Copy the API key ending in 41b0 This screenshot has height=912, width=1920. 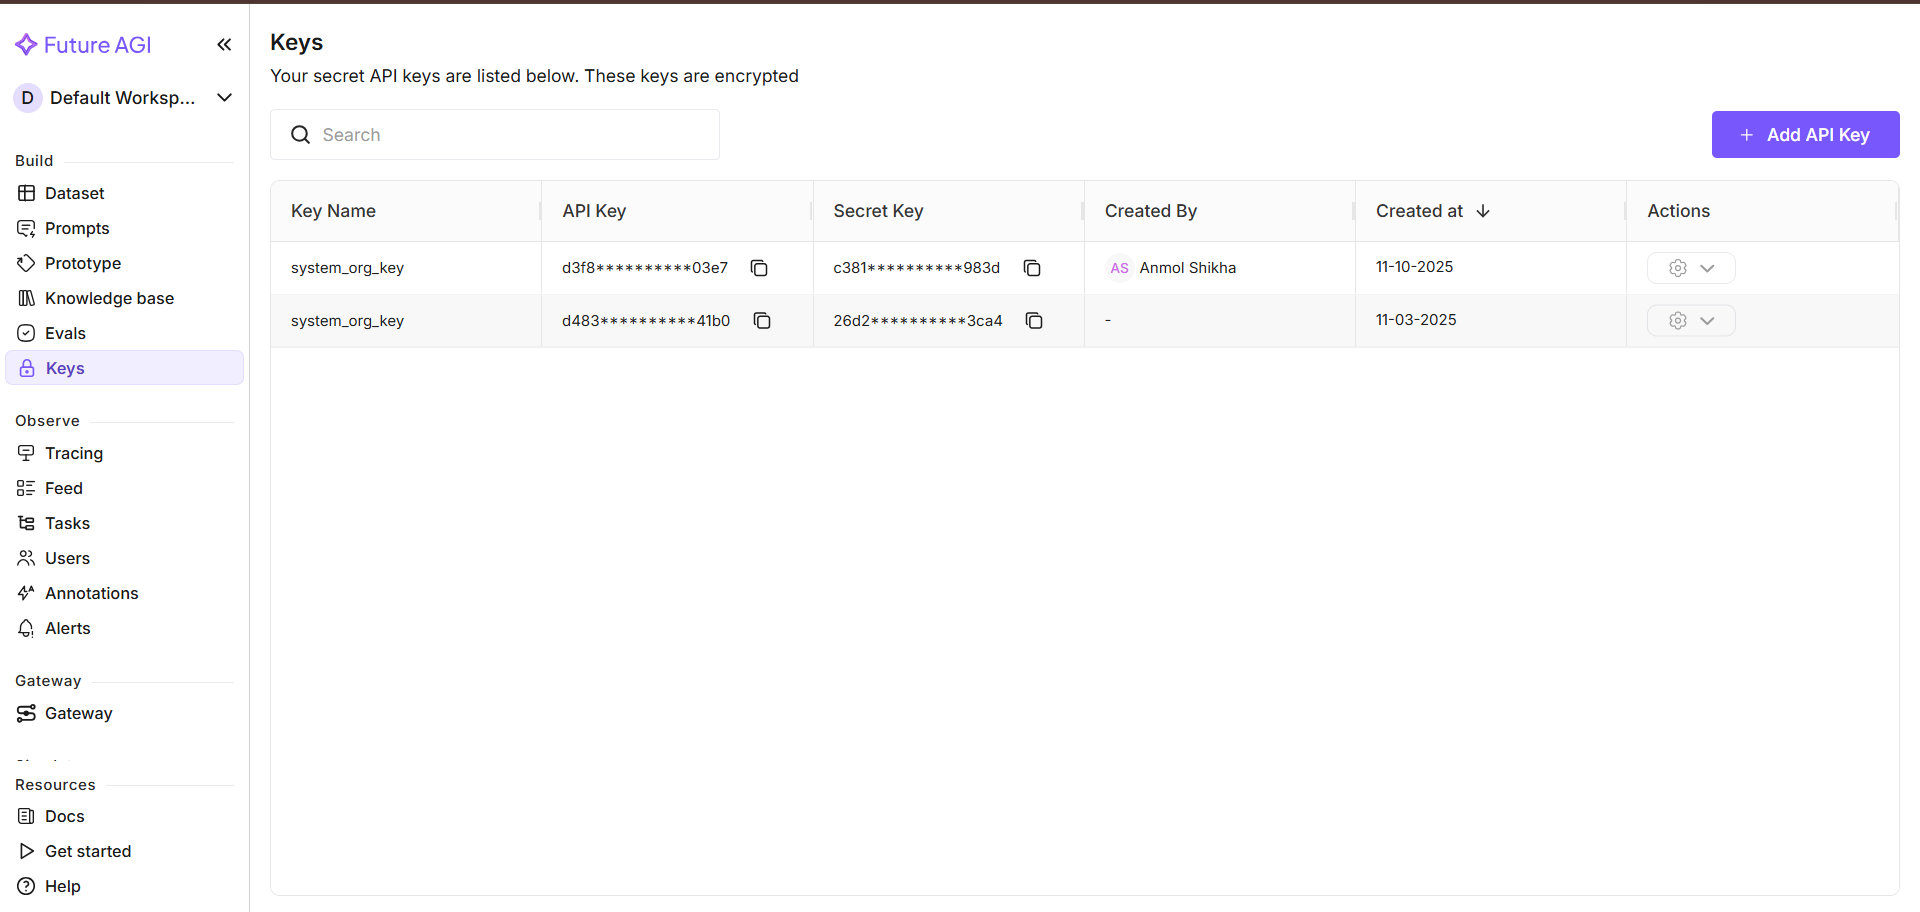tap(762, 321)
